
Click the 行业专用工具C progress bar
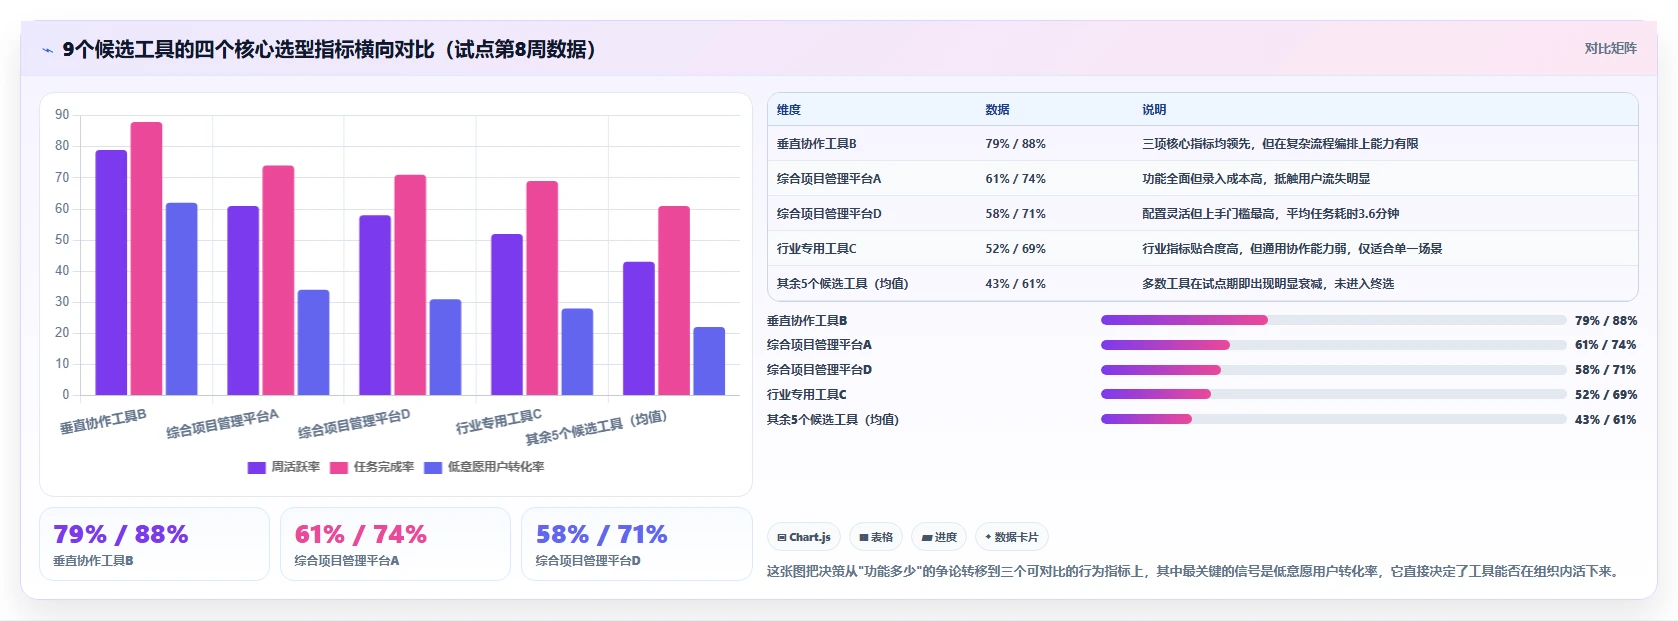click(1333, 394)
